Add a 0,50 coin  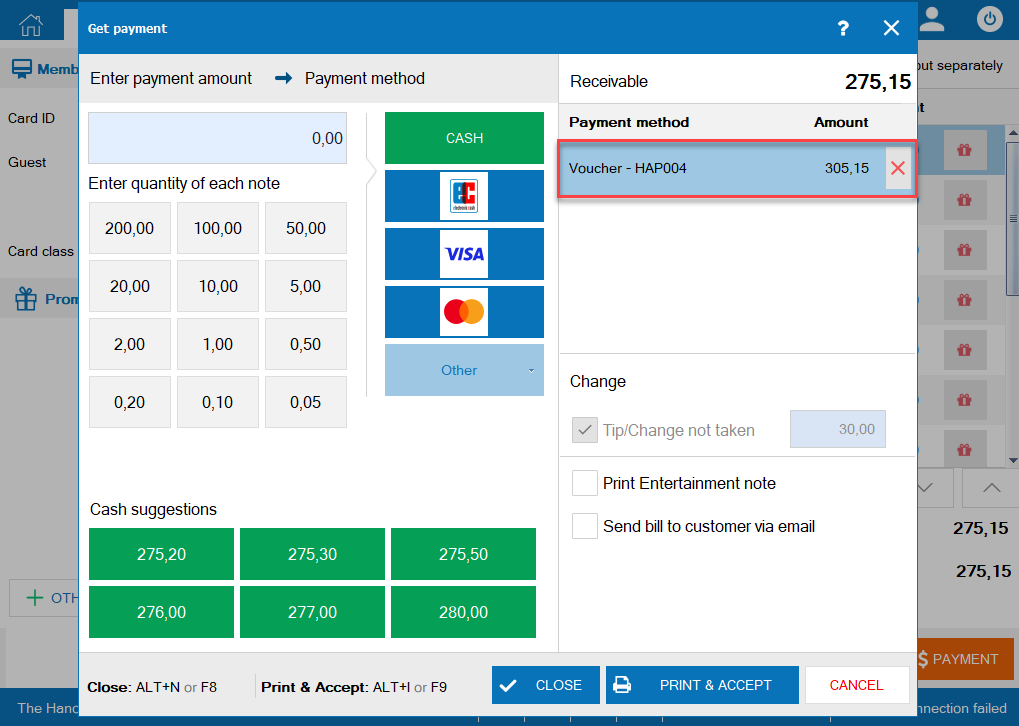tap(306, 344)
